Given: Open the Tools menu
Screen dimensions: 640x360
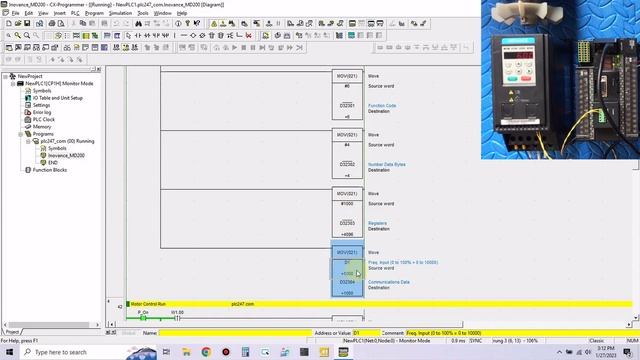Looking at the screenshot, I should coord(143,13).
